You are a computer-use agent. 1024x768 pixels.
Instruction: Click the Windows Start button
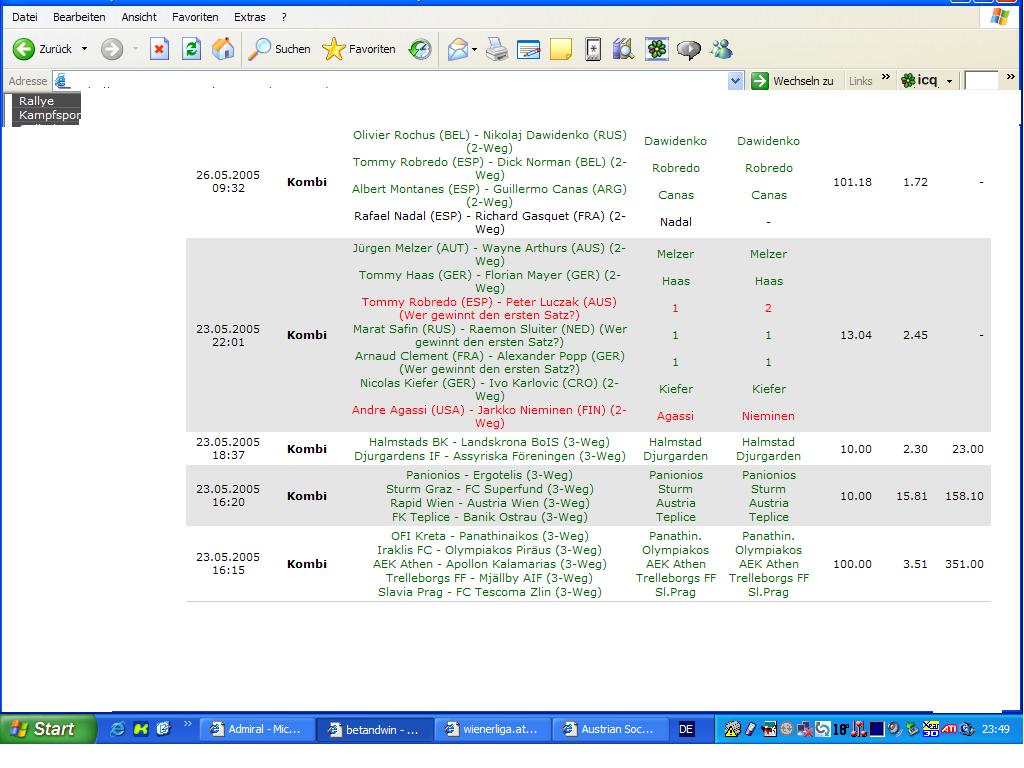point(48,729)
